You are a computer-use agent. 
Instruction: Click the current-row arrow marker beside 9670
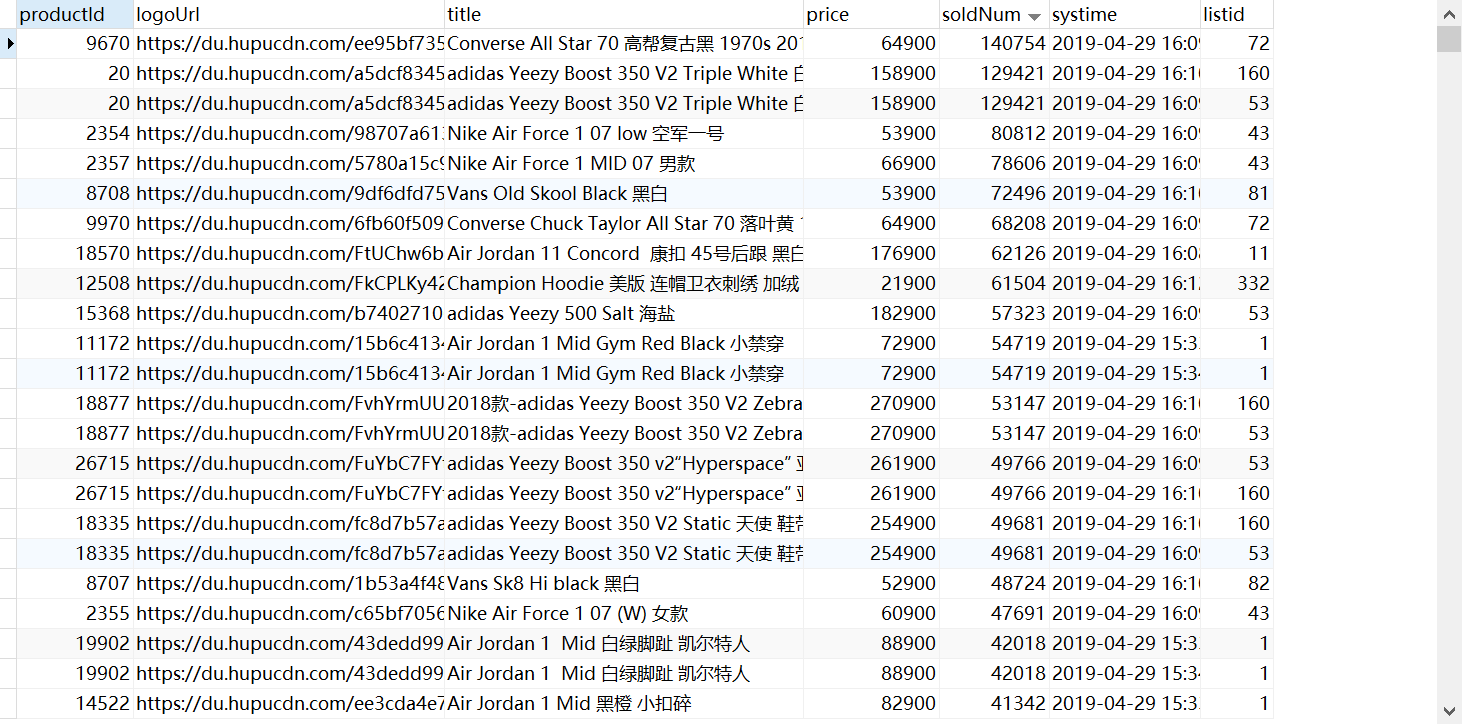tap(9, 43)
